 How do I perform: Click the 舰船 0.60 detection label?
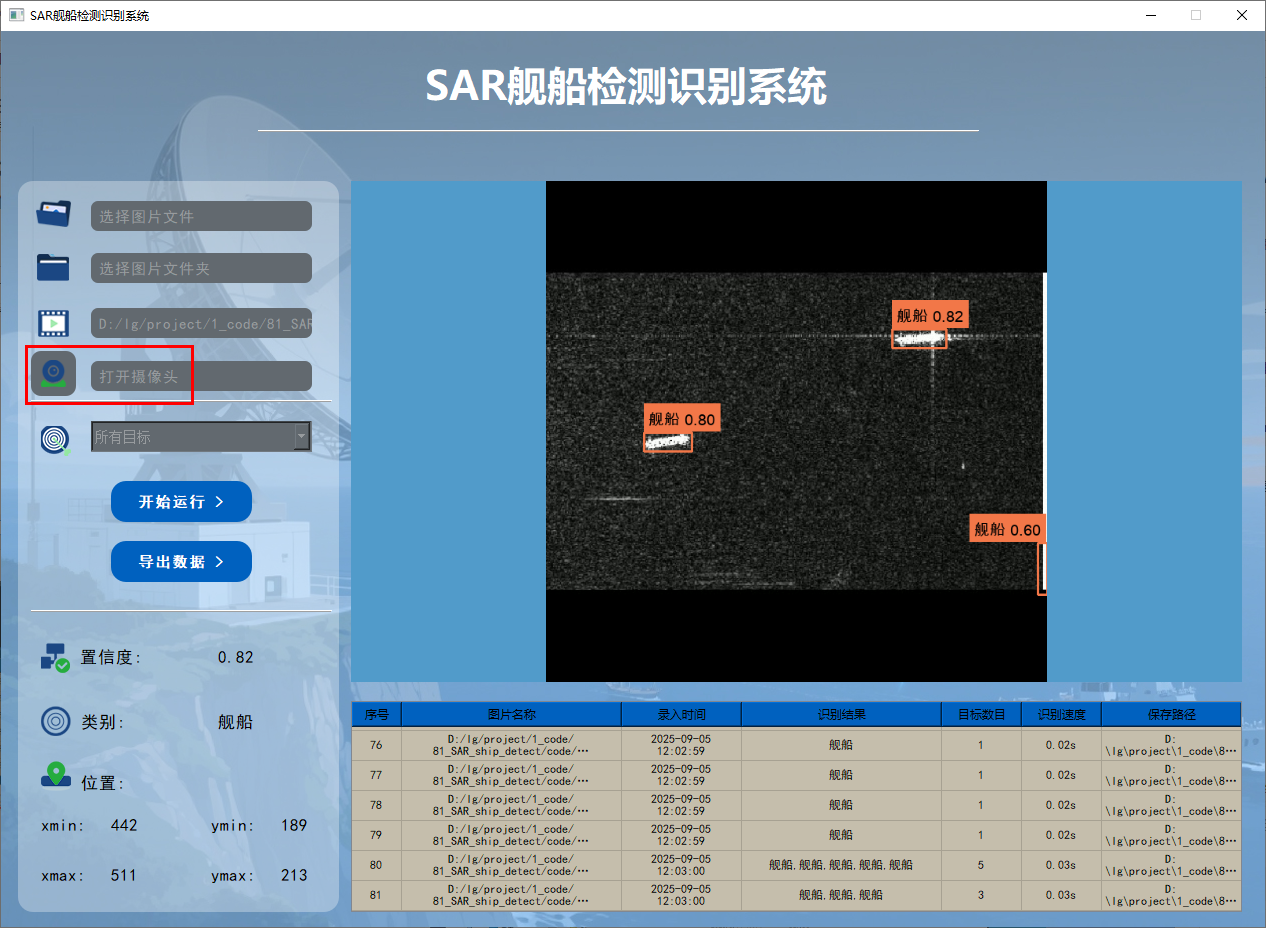pos(1007,529)
